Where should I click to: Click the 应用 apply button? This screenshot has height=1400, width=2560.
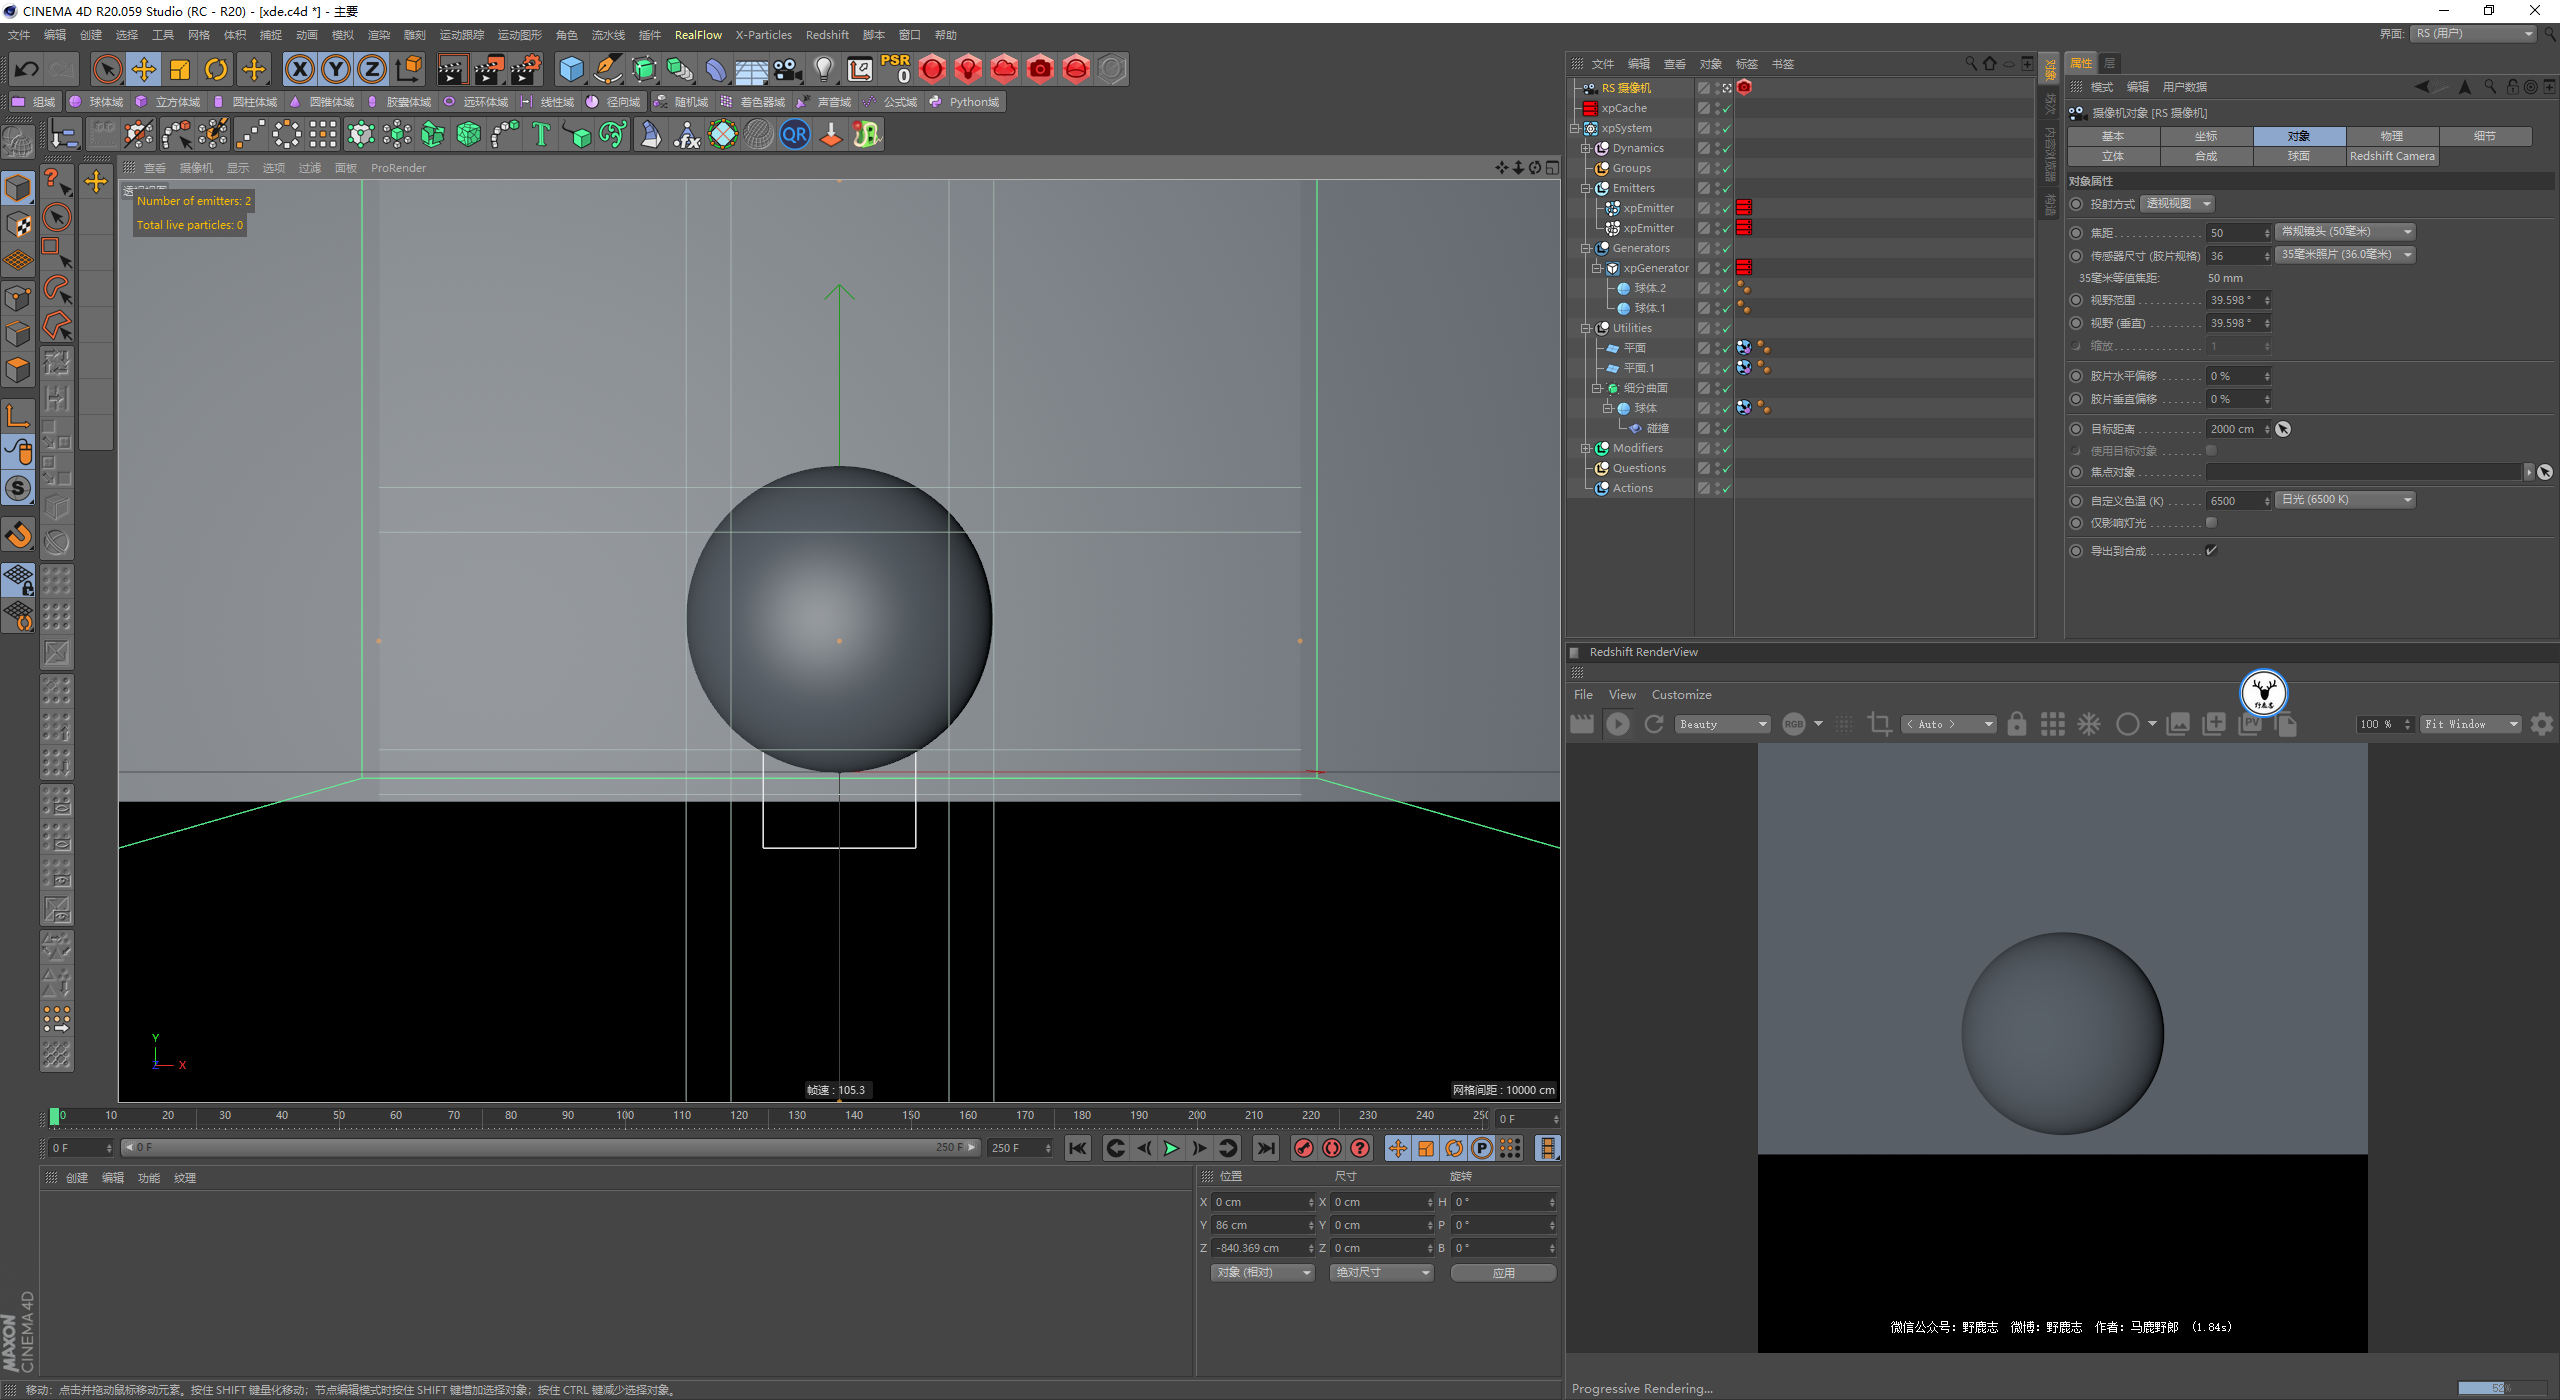(x=1502, y=1273)
